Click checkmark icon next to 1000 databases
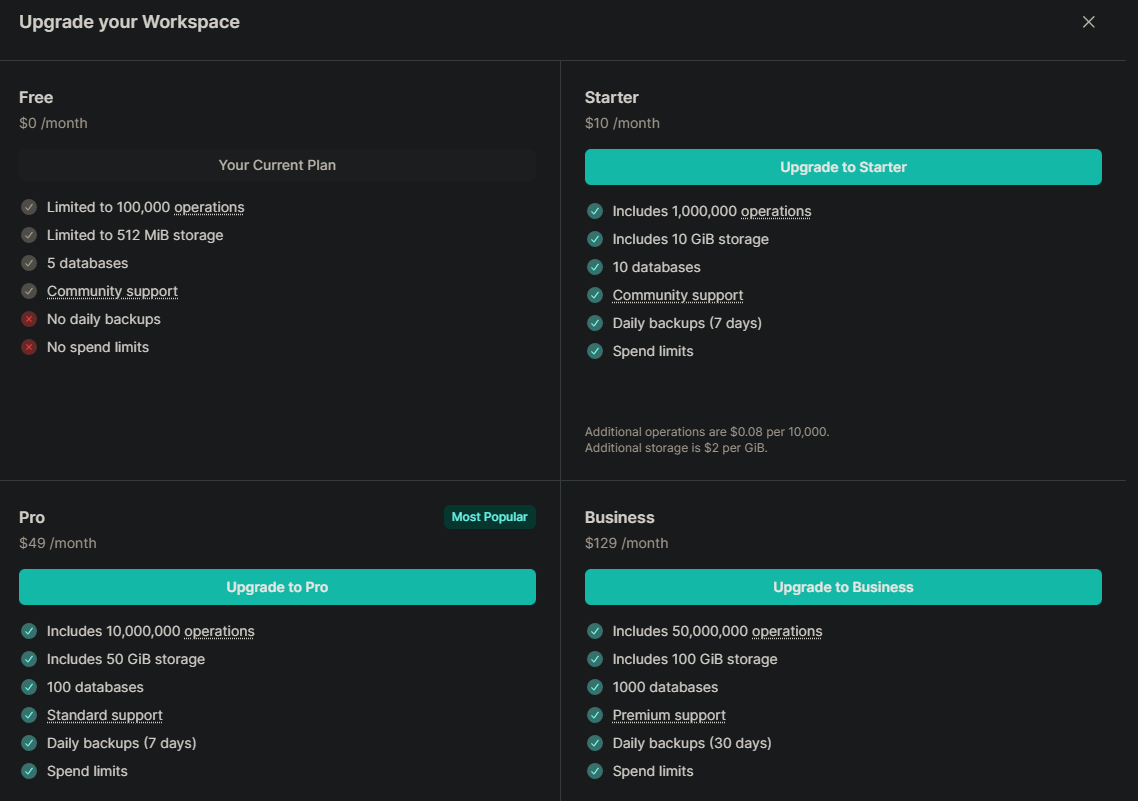Screen dimensions: 1138x801 coord(595,687)
